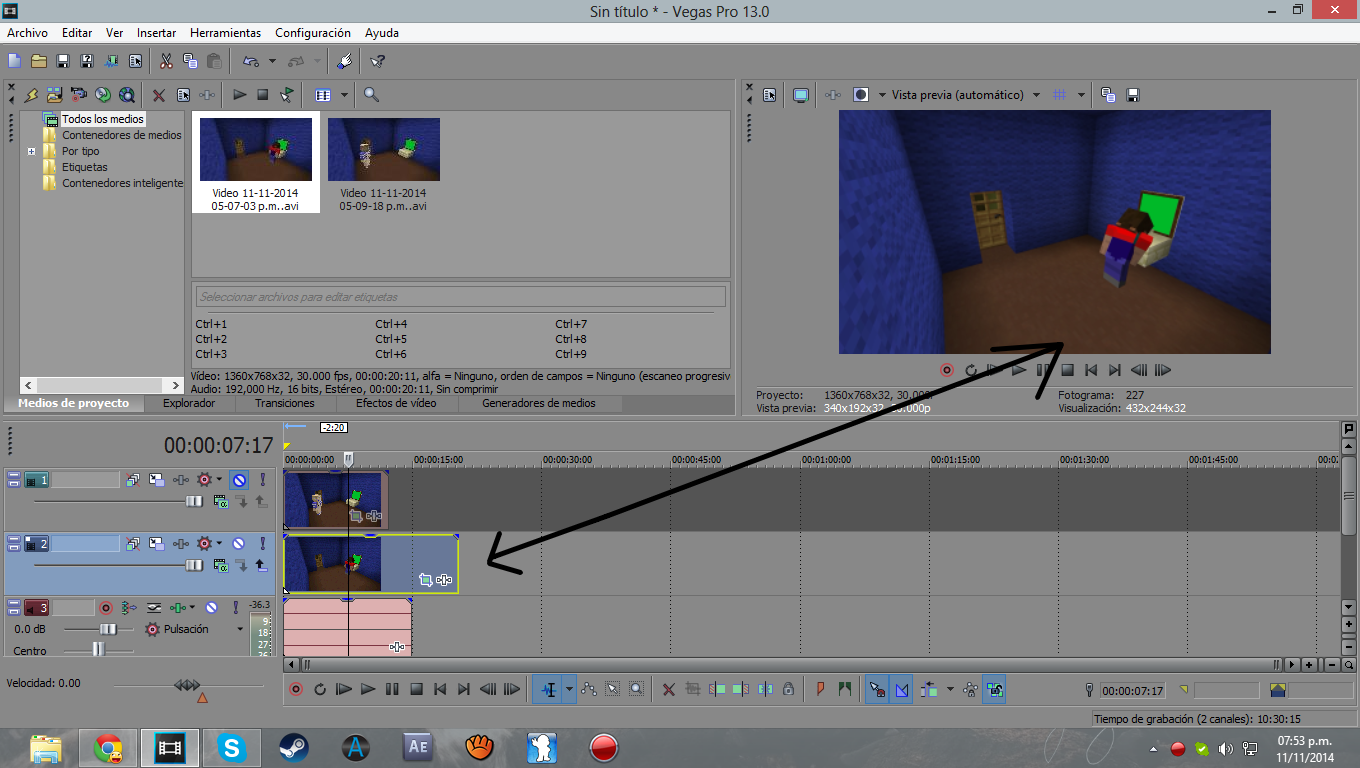
Task: Click Split Screen View icon in preview toolbar
Action: 861,95
